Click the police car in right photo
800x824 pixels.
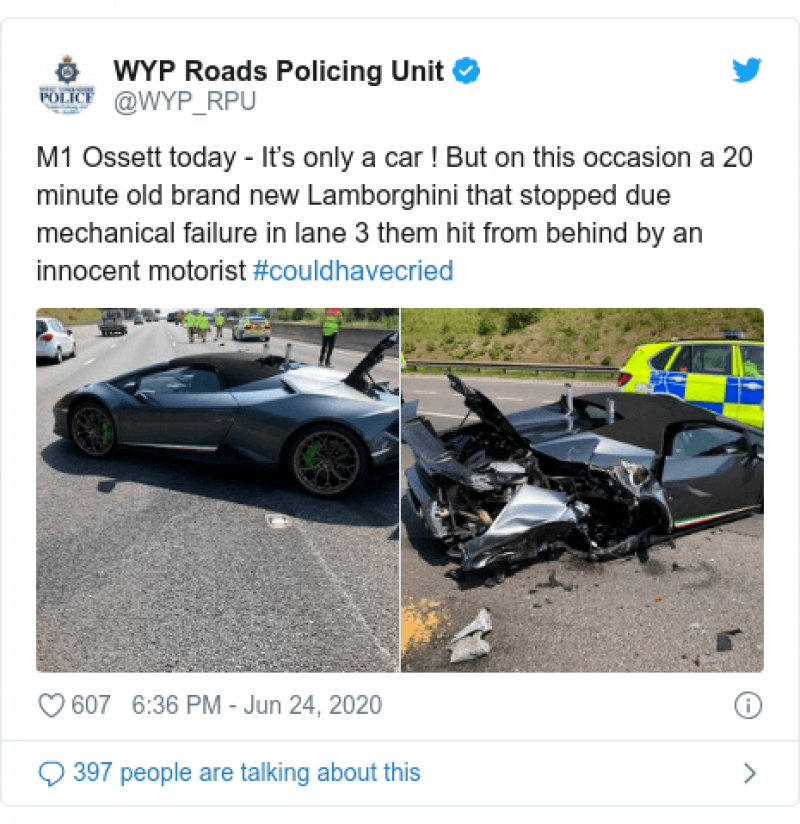click(692, 379)
